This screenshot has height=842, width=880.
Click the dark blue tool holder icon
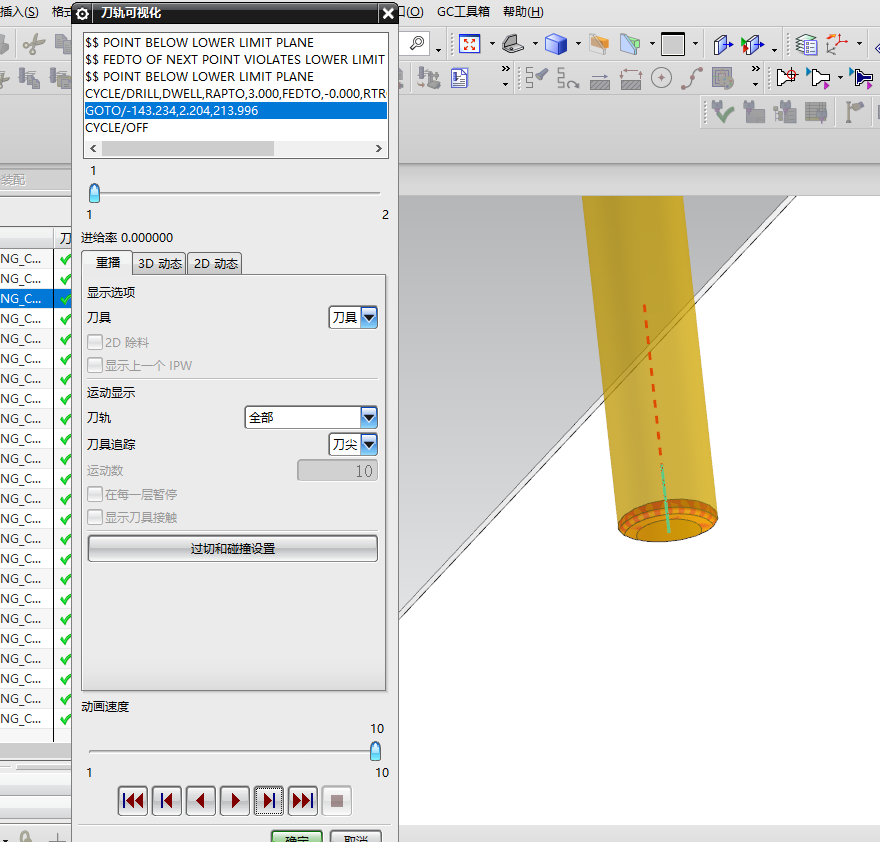(x=861, y=78)
